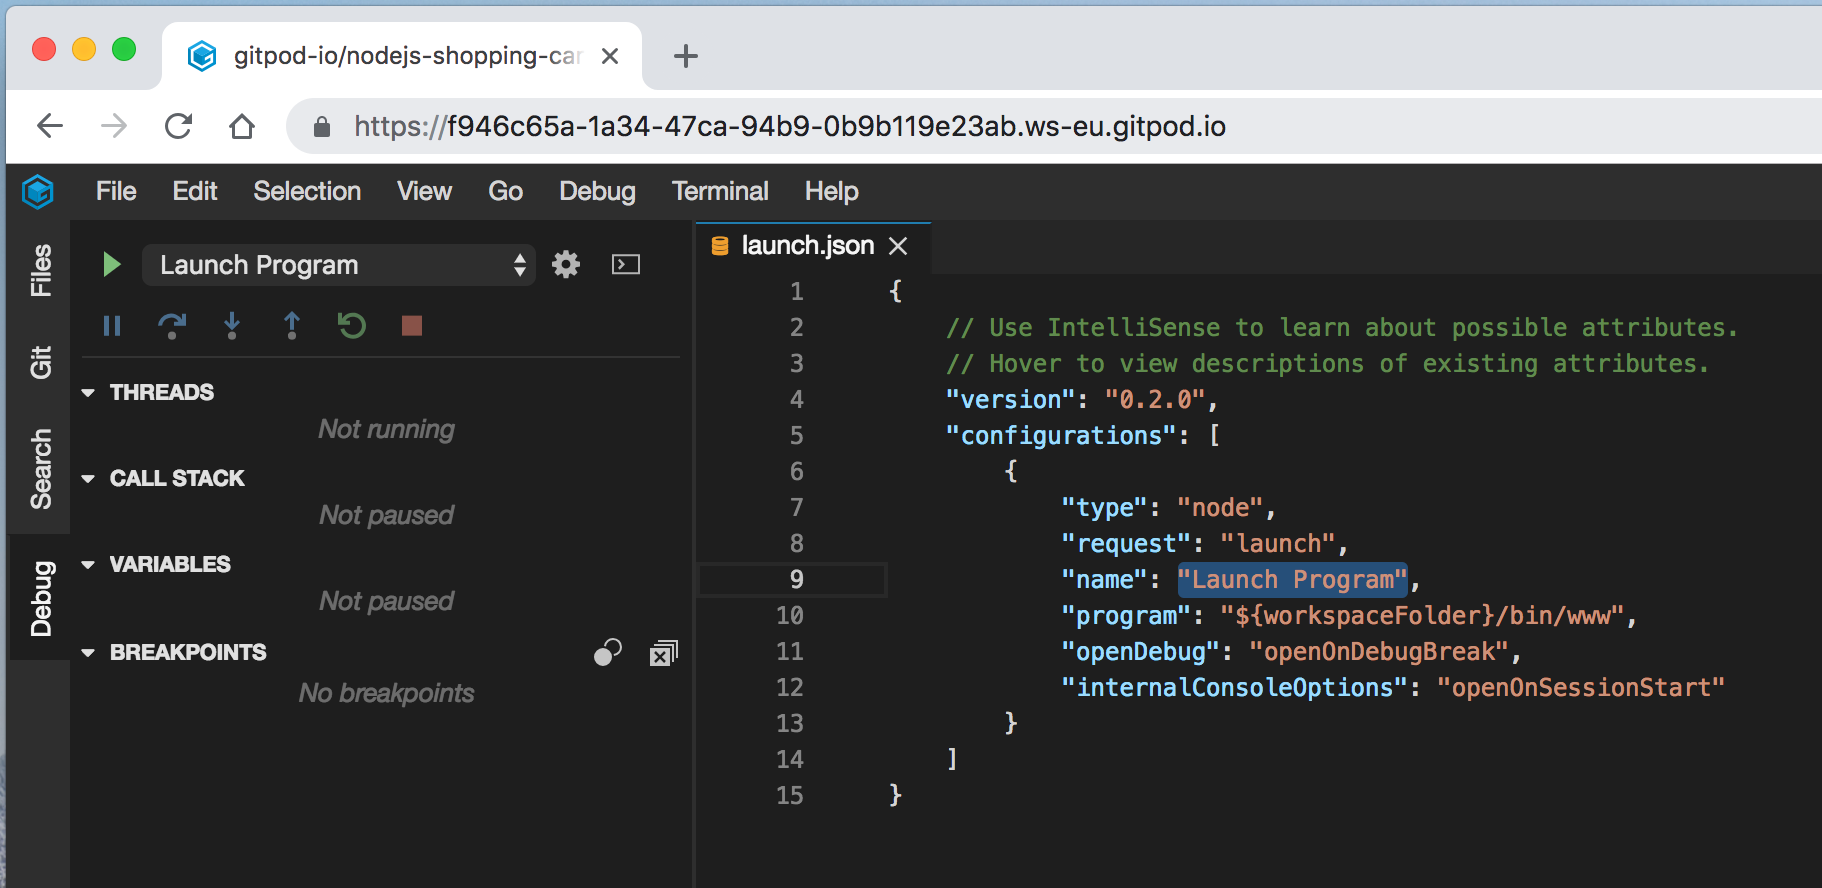Click line number 15 in the gutter

coord(790,796)
